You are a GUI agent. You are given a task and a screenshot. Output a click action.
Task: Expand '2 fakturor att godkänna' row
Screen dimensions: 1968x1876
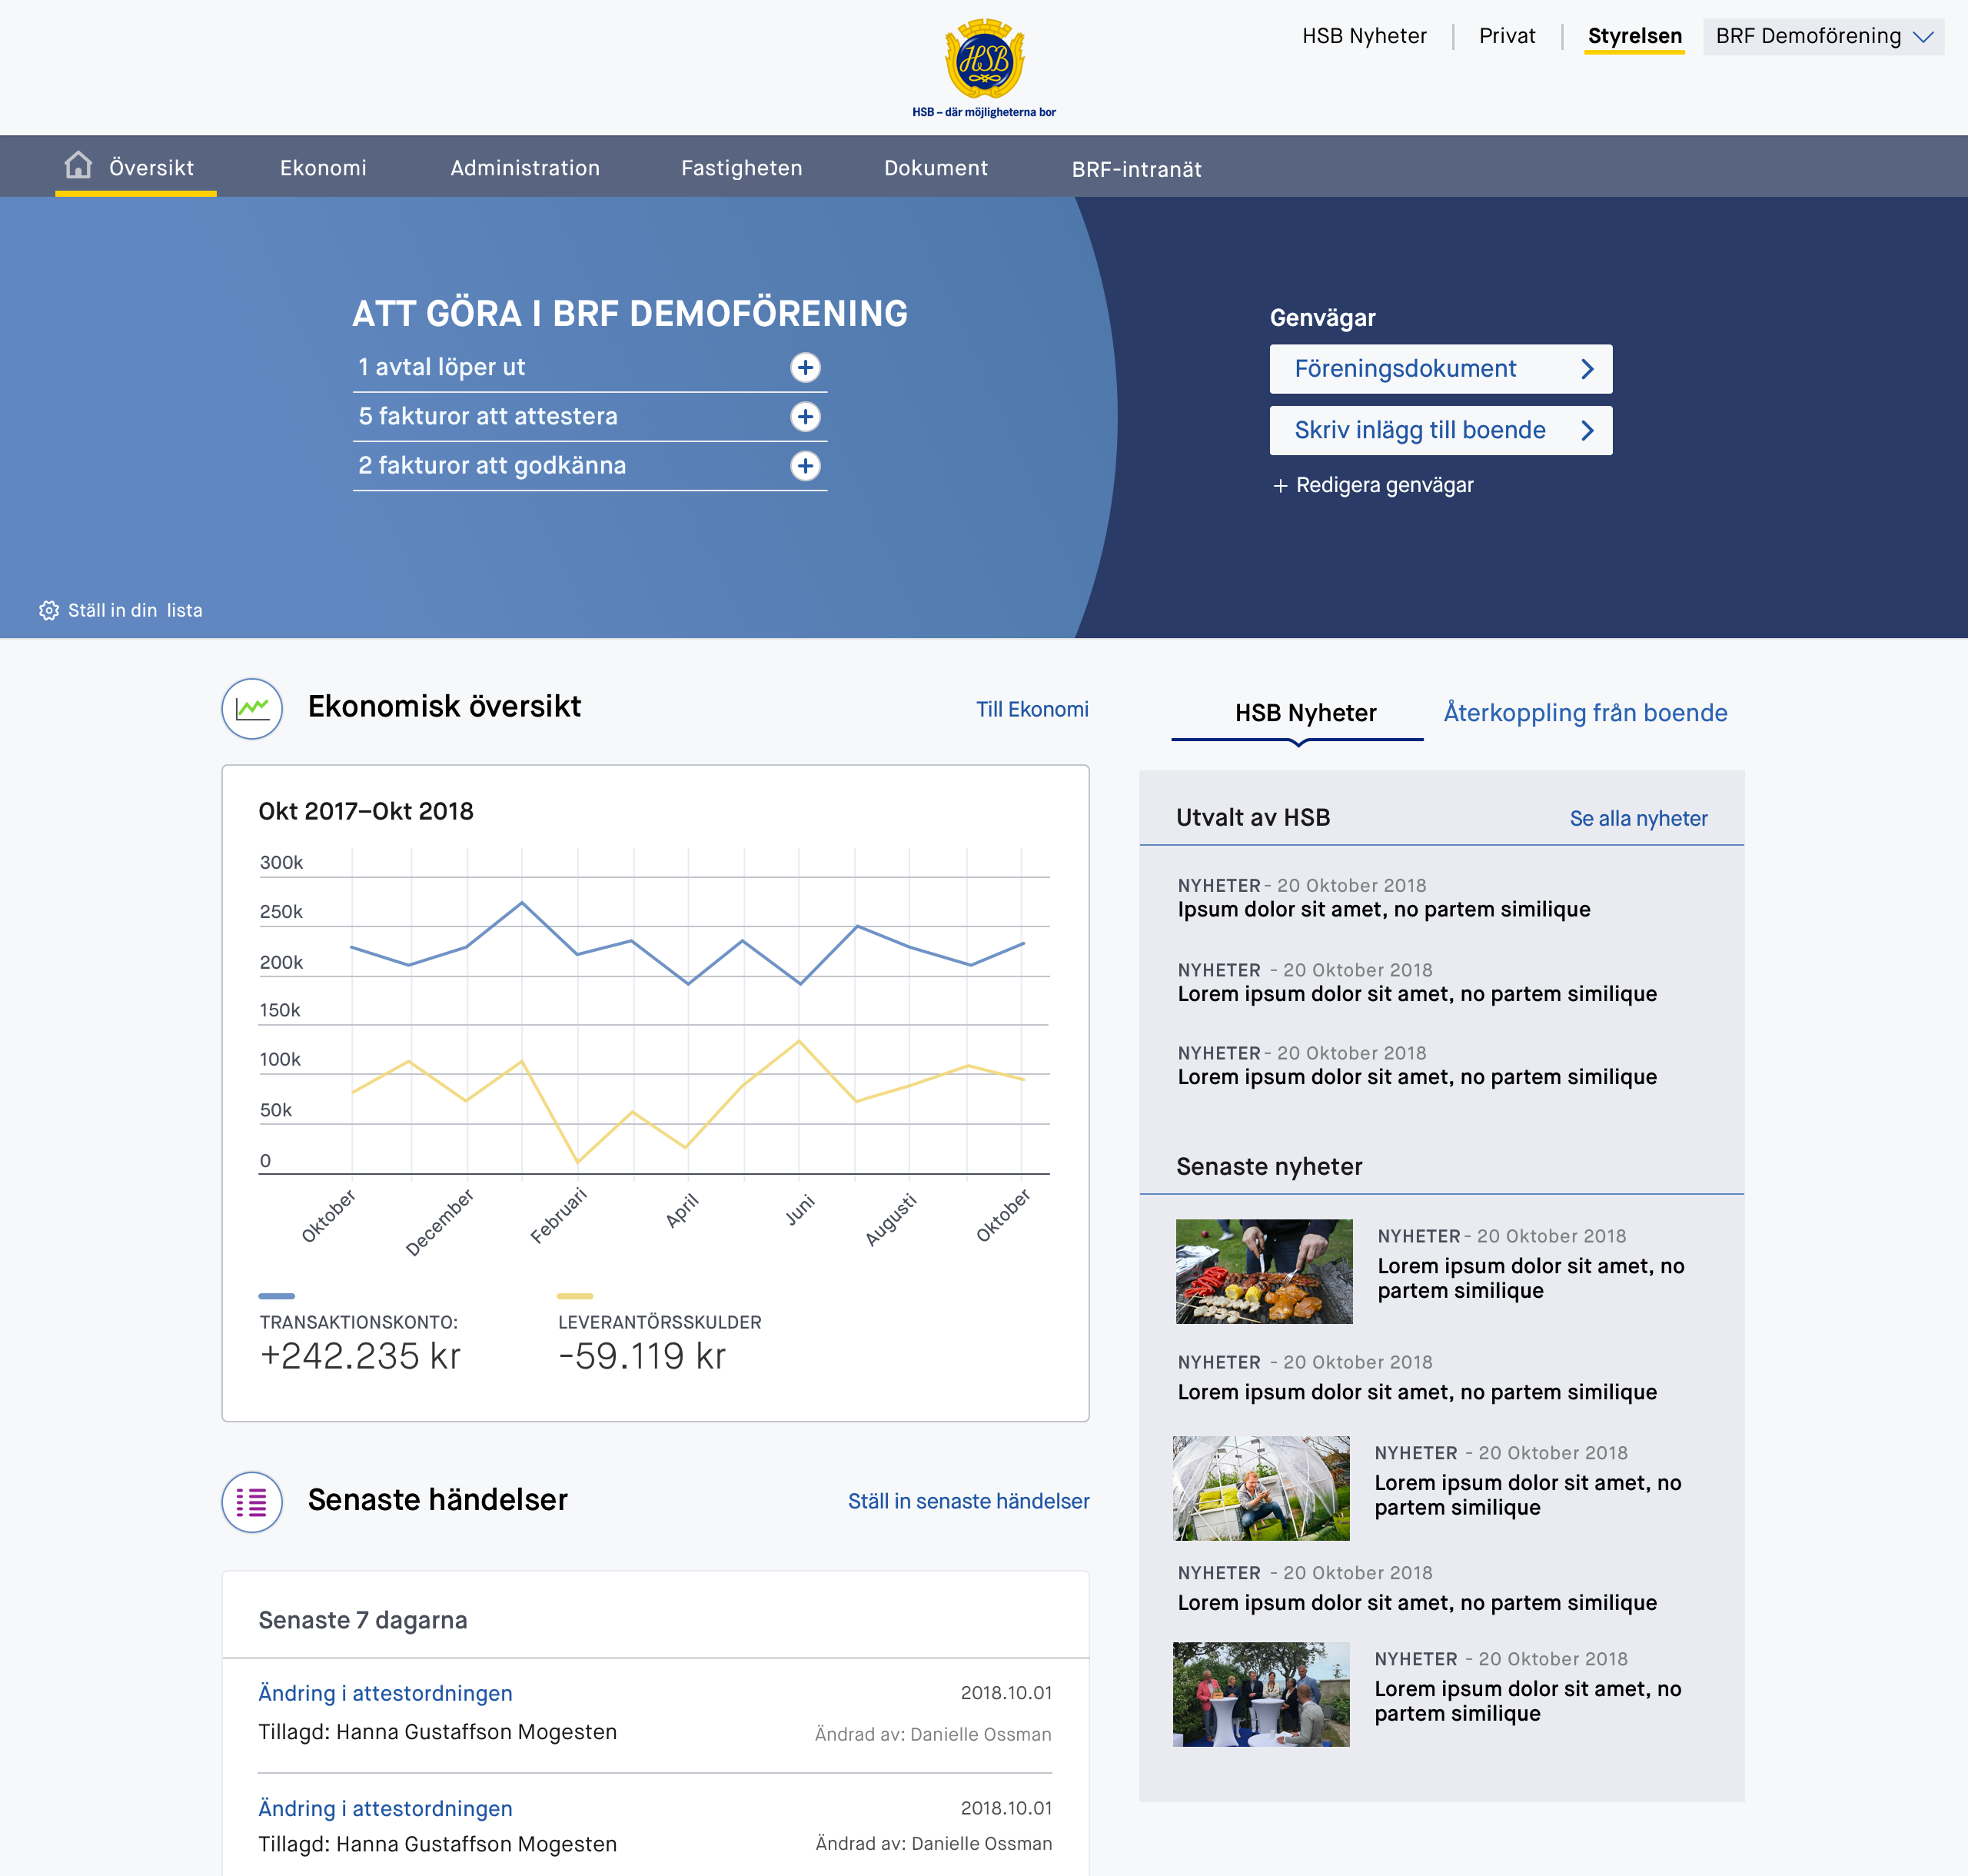(805, 465)
